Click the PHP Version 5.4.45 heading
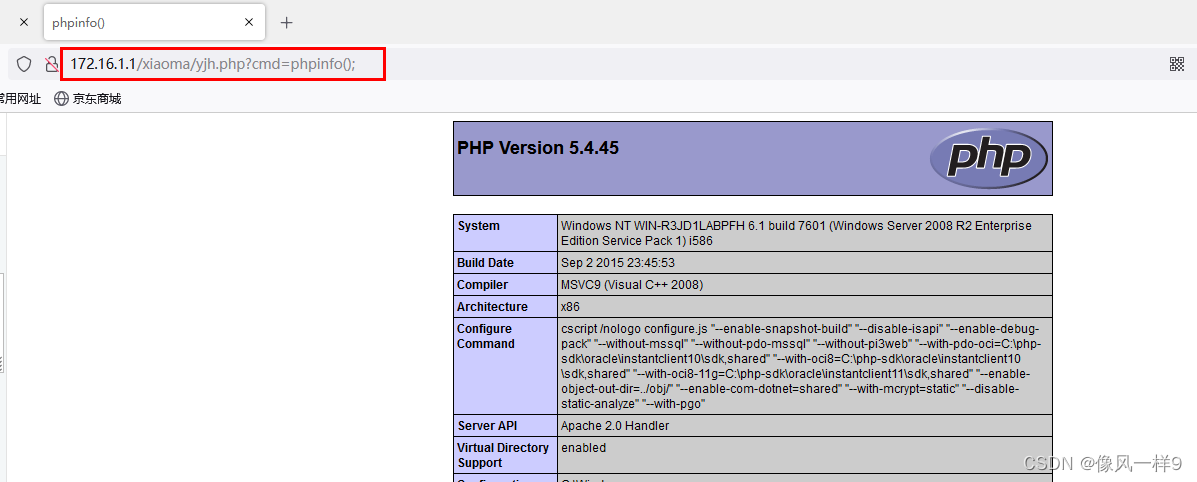1197x482 pixels. click(537, 148)
